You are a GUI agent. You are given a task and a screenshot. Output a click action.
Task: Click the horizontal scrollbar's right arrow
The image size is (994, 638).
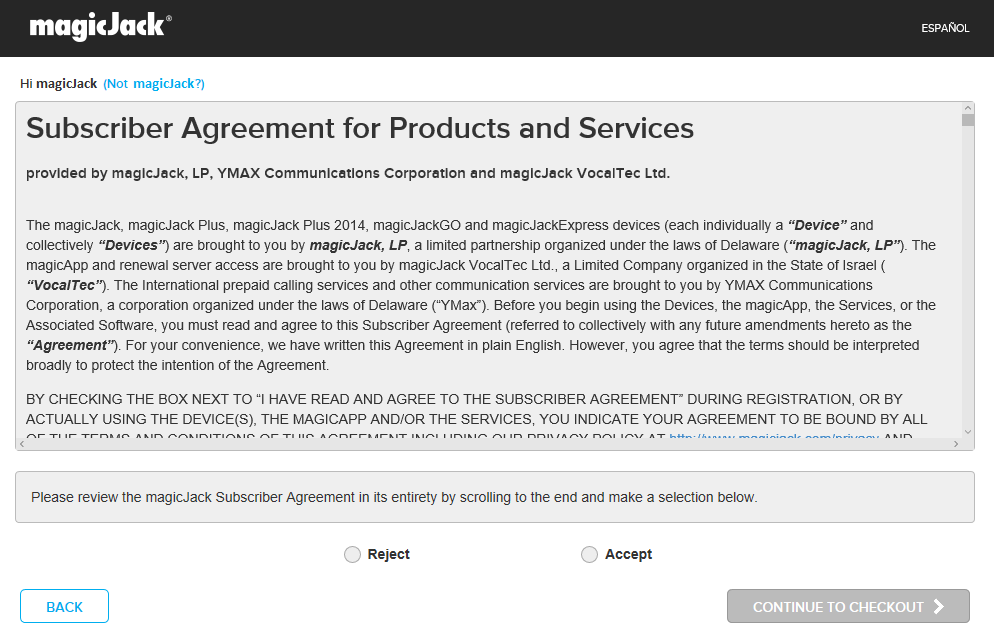955,443
